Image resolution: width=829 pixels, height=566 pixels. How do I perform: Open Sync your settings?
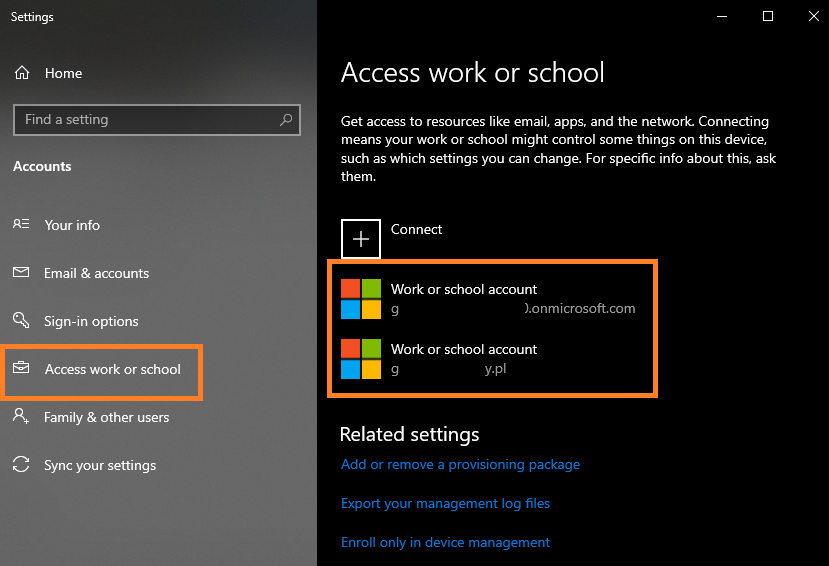tap(100, 466)
